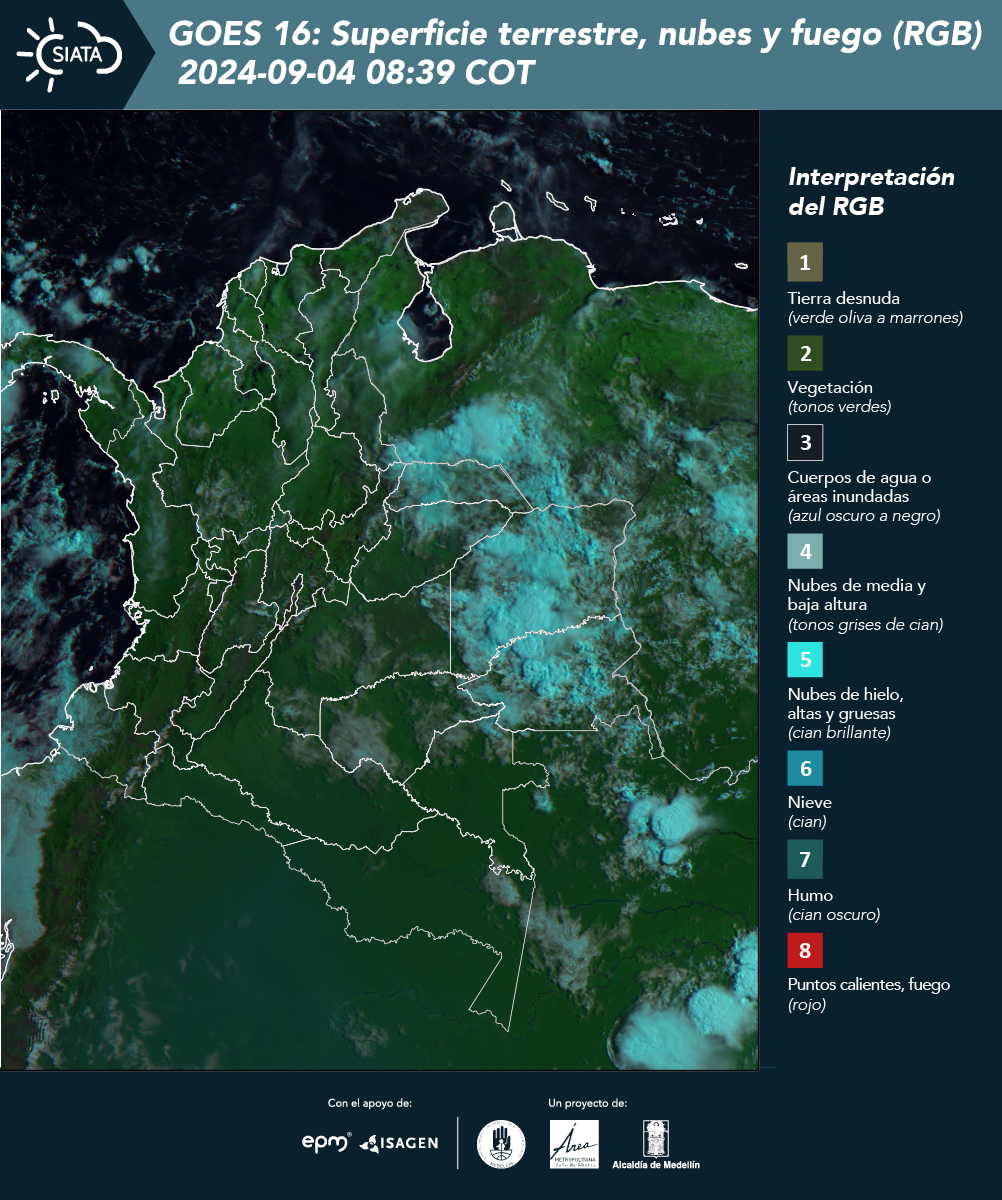Viewport: 1002px width, 1200px height.
Task: Click the 'Interpretación del RGB' heading
Action: [871, 192]
